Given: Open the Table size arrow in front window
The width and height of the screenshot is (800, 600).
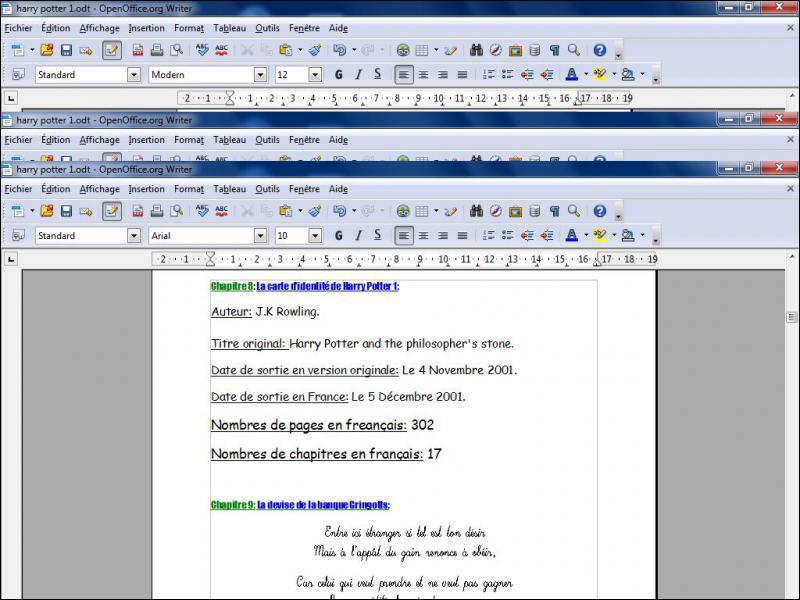Looking at the screenshot, I should coord(436,211).
